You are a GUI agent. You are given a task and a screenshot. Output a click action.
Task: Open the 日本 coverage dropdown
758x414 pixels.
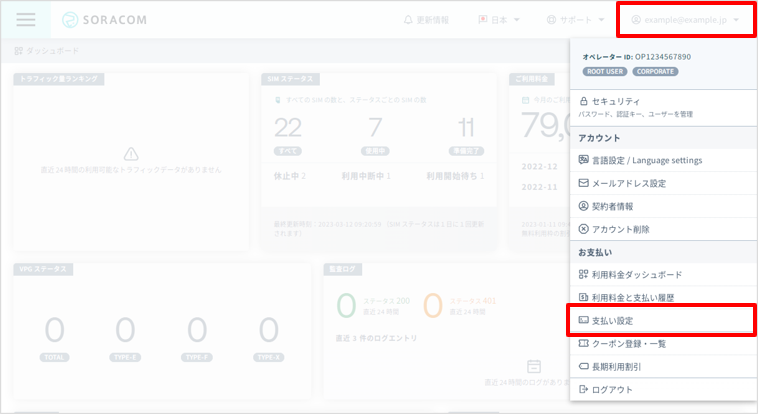click(499, 20)
